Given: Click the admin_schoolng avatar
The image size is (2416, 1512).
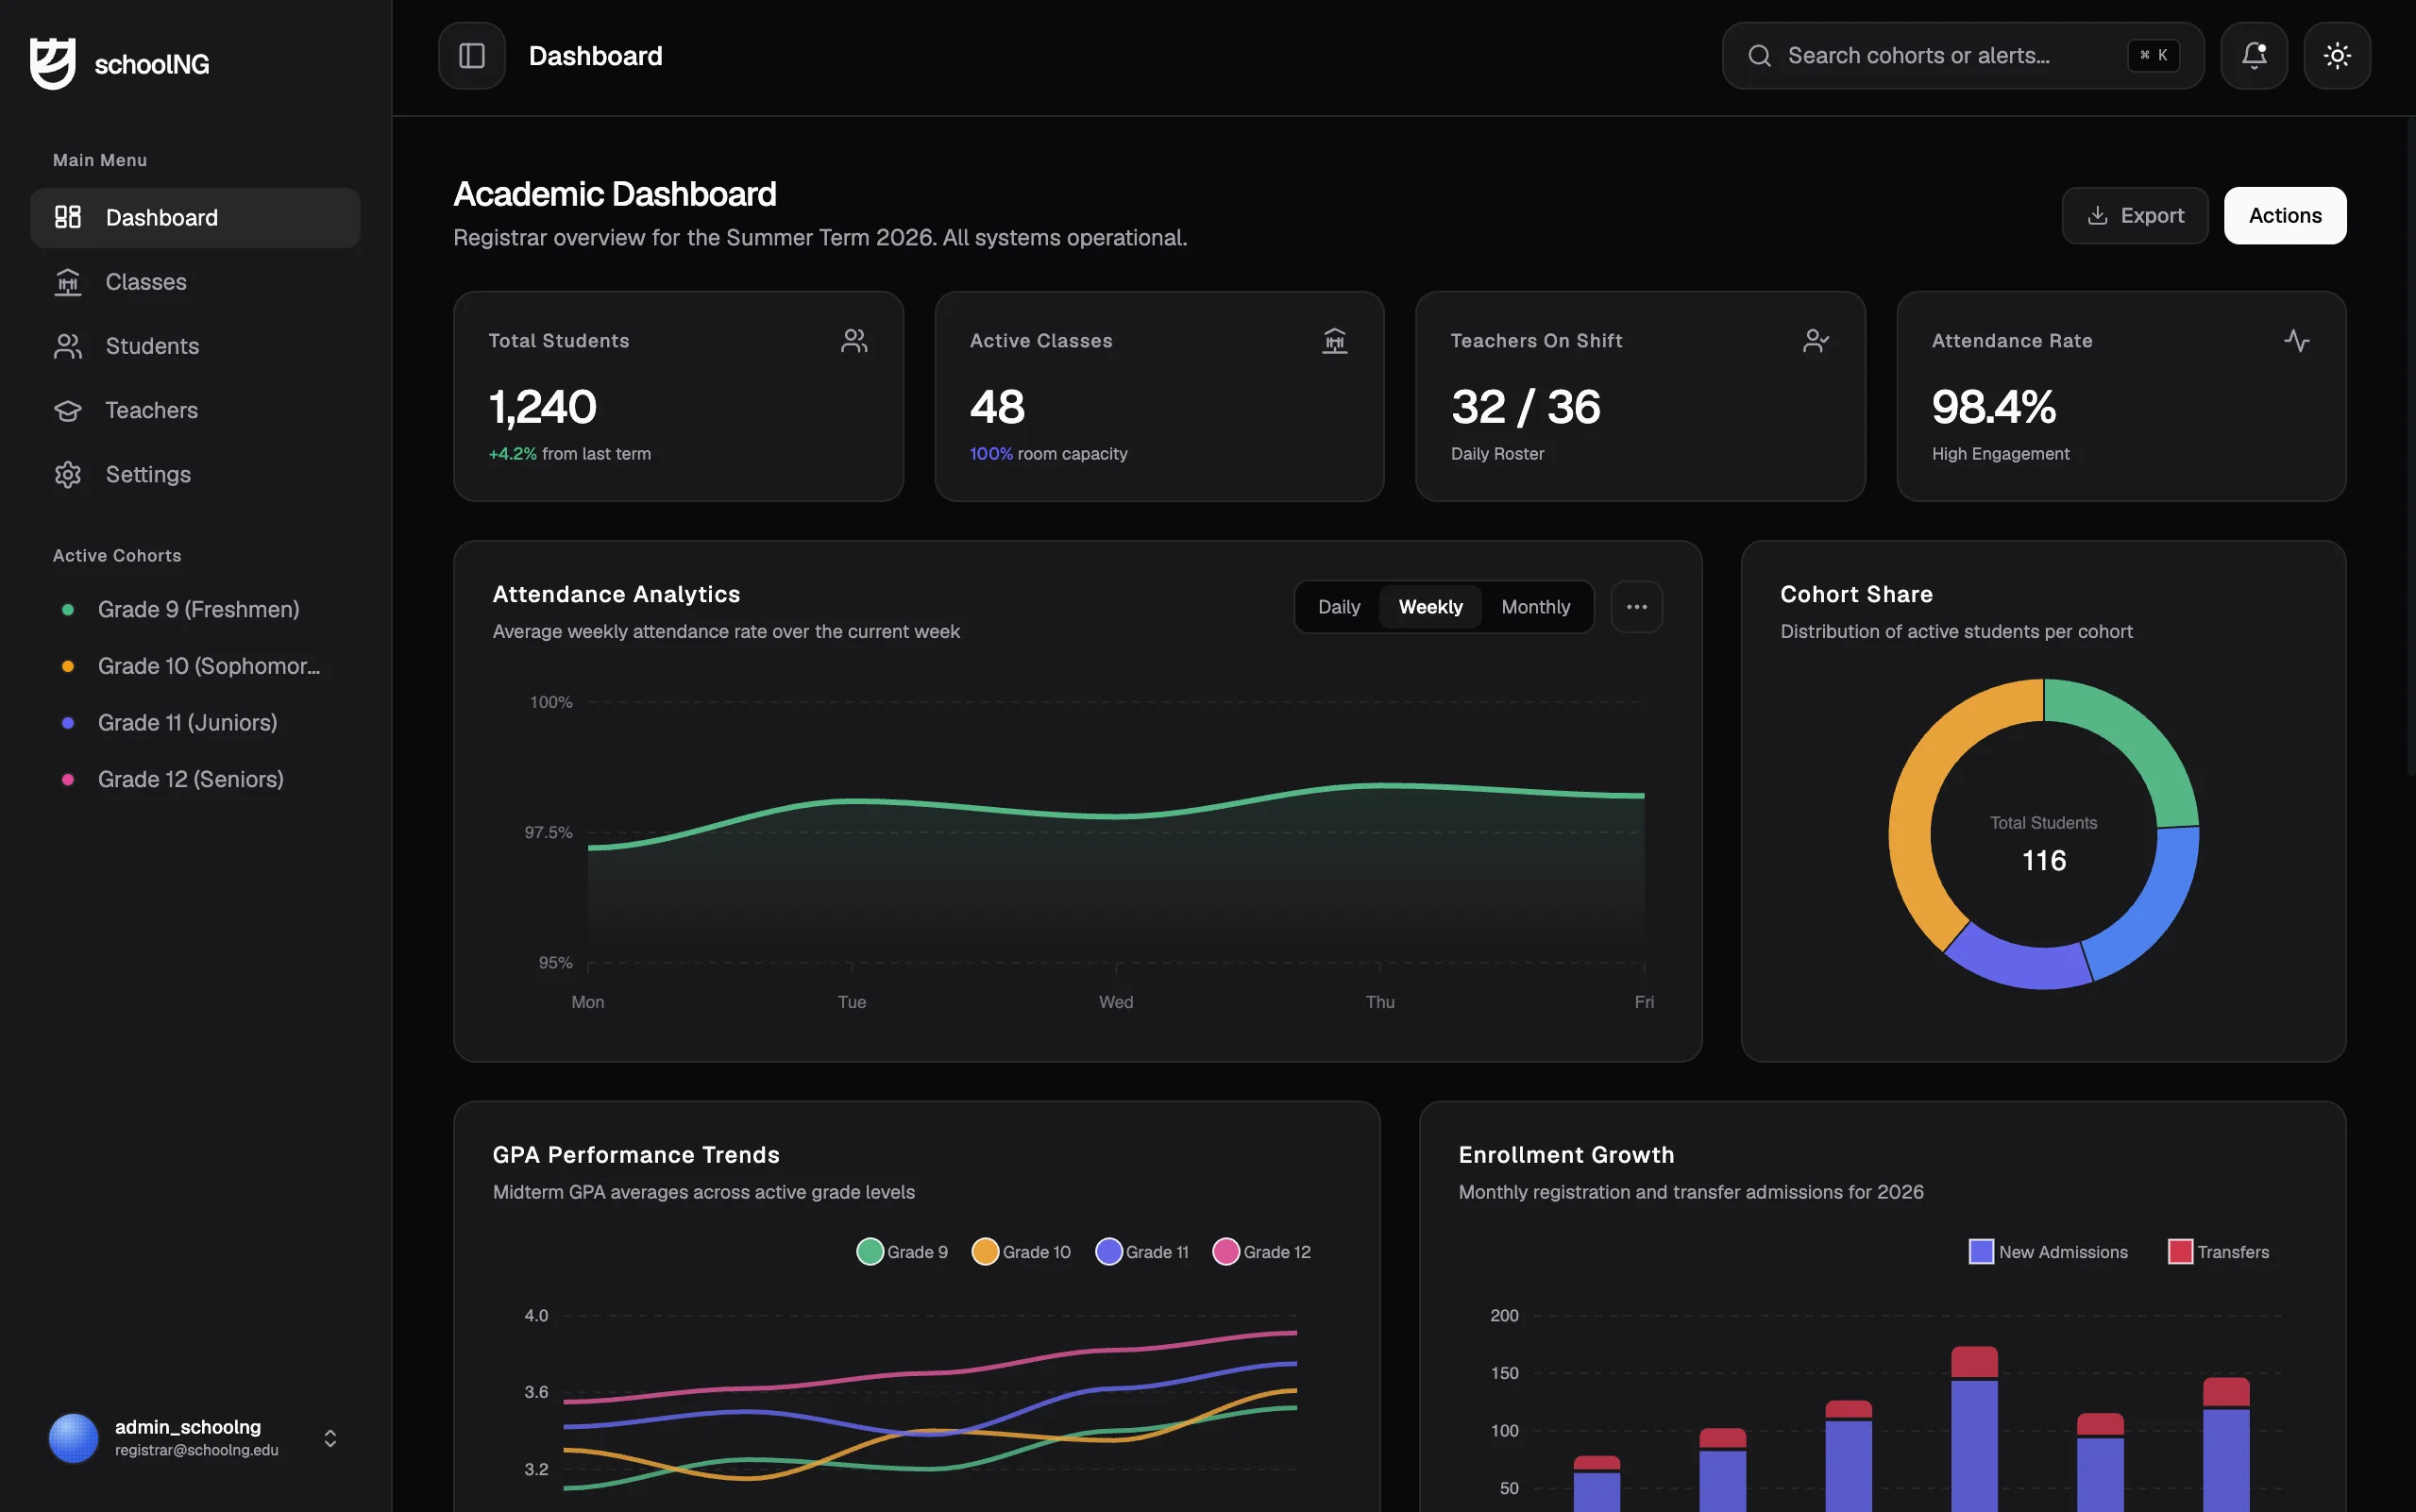Looking at the screenshot, I should pyautogui.click(x=74, y=1438).
